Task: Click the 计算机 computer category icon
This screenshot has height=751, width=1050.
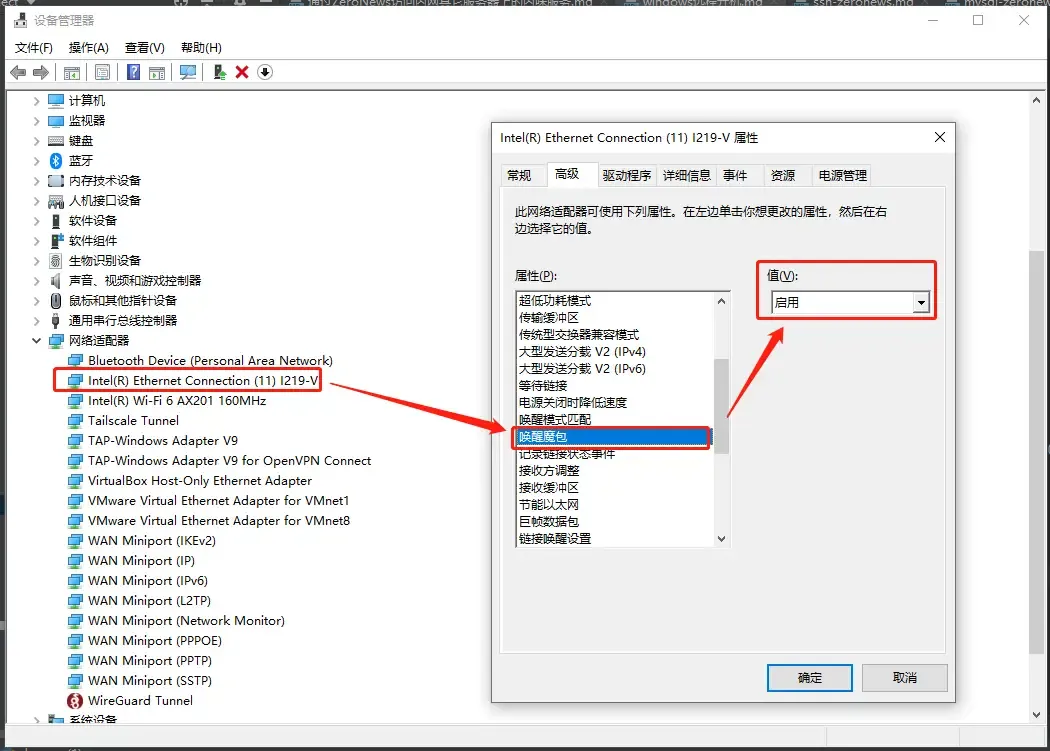Action: (56, 100)
